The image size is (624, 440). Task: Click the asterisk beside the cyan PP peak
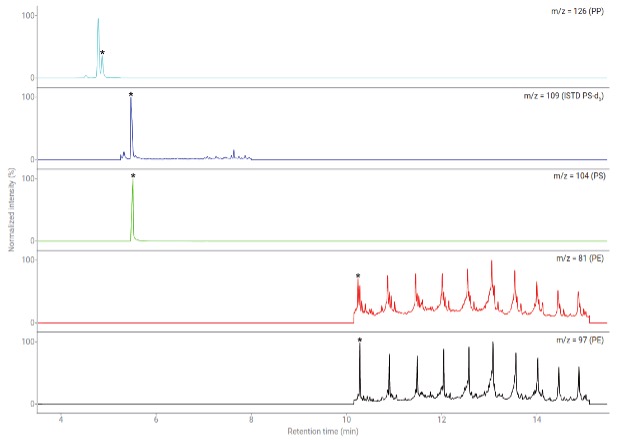[x=102, y=53]
